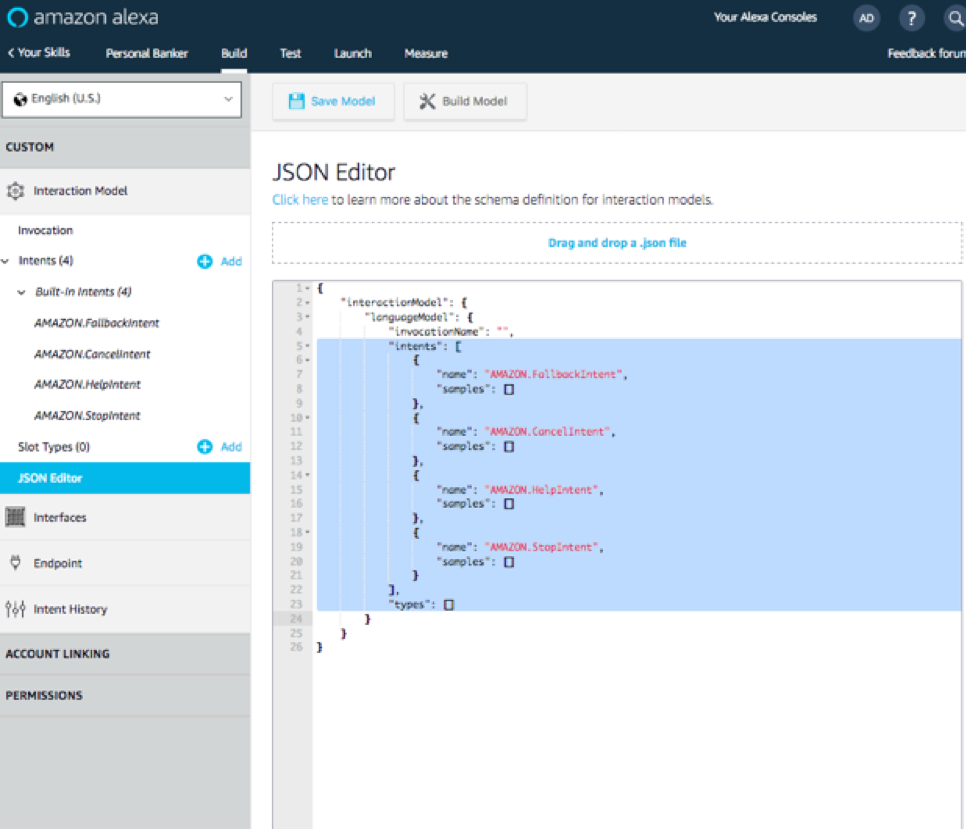The height and width of the screenshot is (829, 966).
Task: Fold the intents array at line 5
Action: click(307, 346)
